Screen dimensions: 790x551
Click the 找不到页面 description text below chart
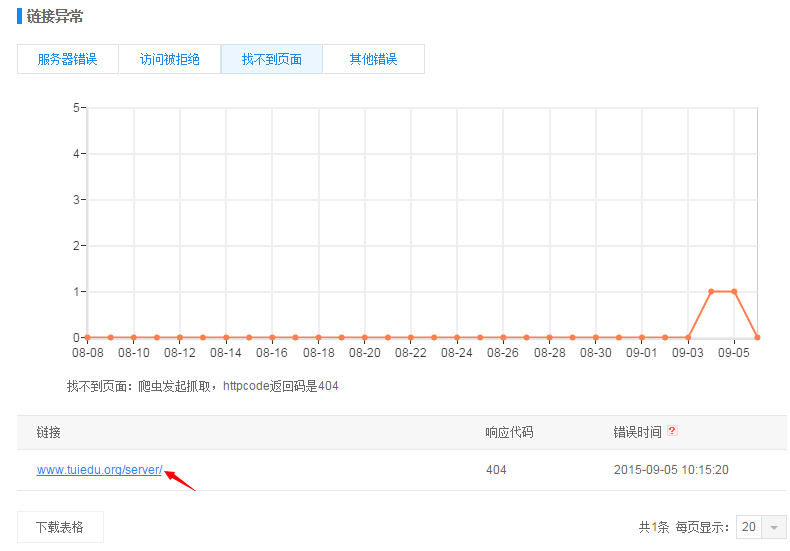click(x=203, y=386)
